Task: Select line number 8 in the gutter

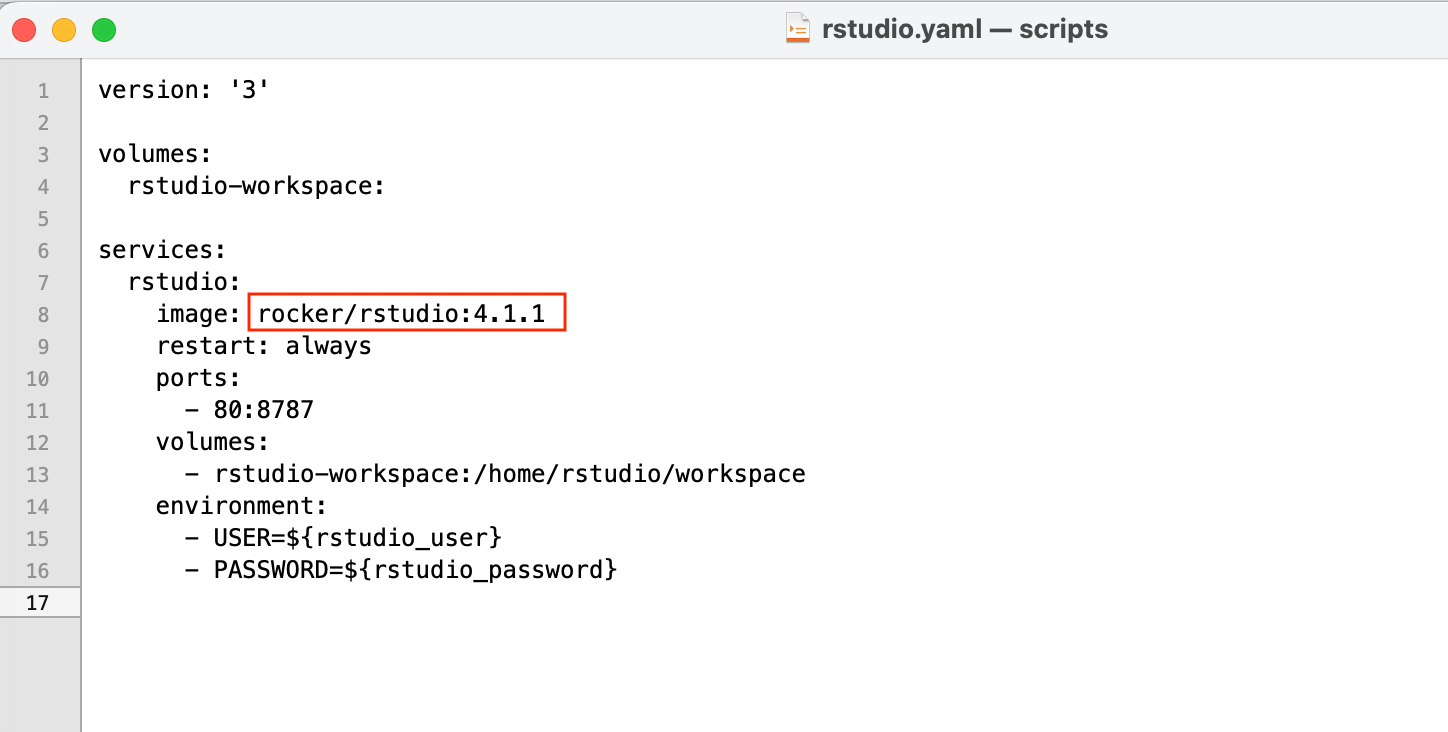Action: [x=43, y=315]
